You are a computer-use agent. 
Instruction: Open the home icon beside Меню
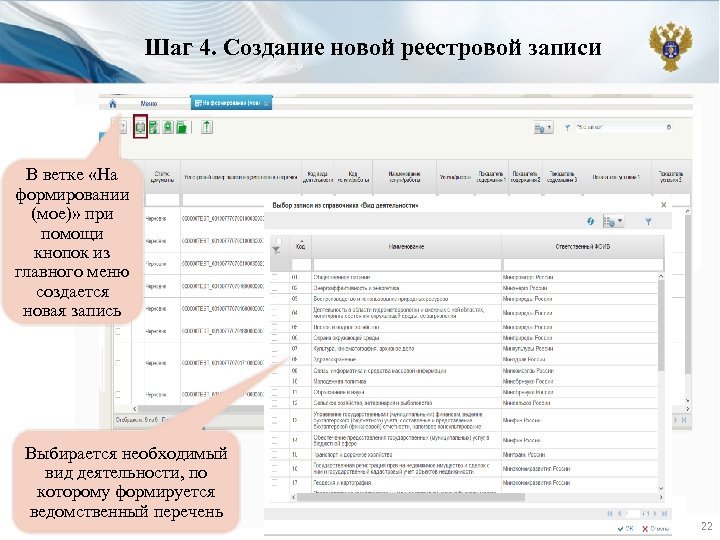click(x=112, y=104)
